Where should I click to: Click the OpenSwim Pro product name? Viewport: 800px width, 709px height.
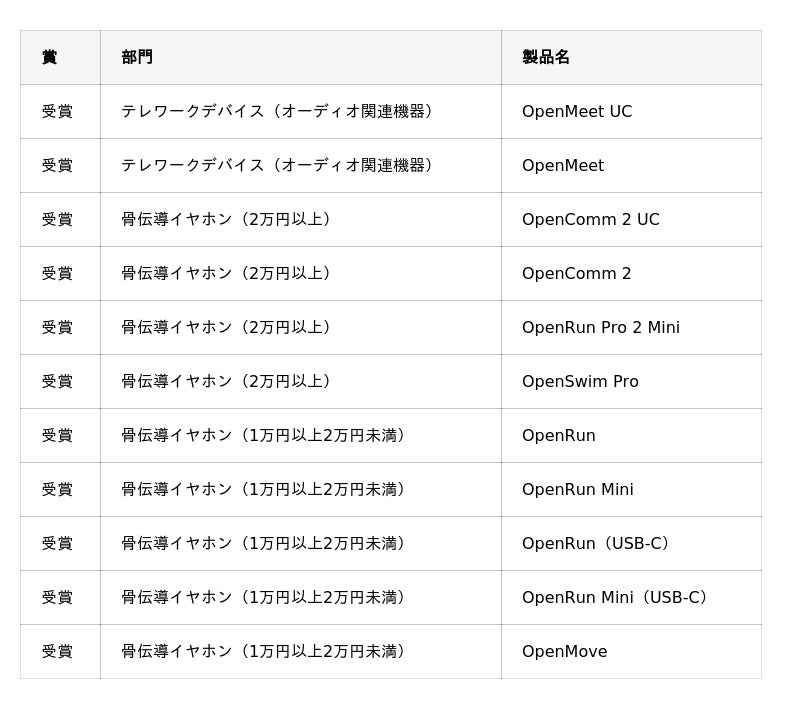coord(580,381)
